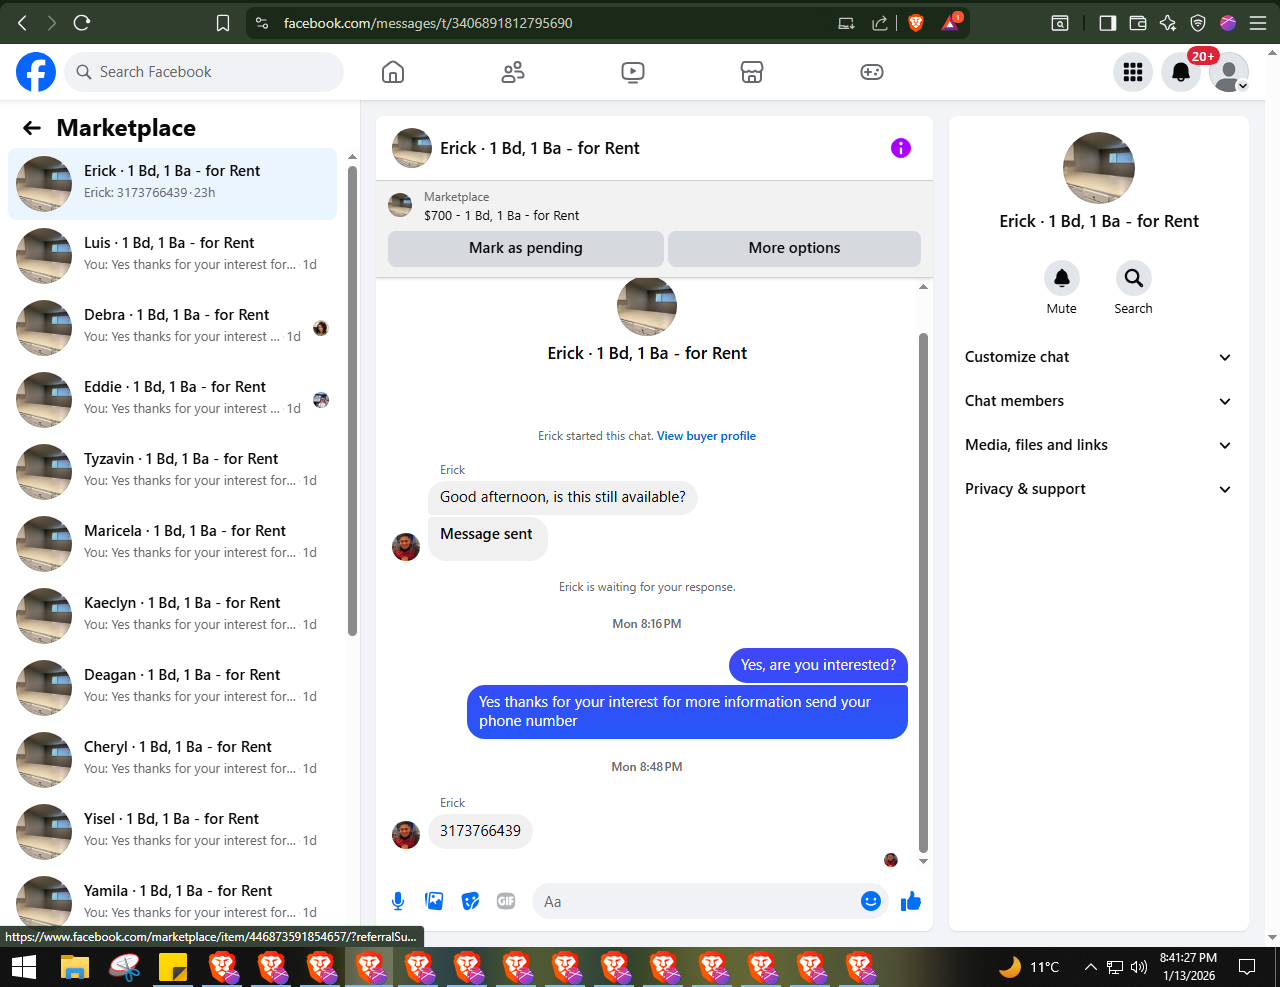Image resolution: width=1280 pixels, height=987 pixels.
Task: Open the Tyzavin conversation
Action: point(172,472)
